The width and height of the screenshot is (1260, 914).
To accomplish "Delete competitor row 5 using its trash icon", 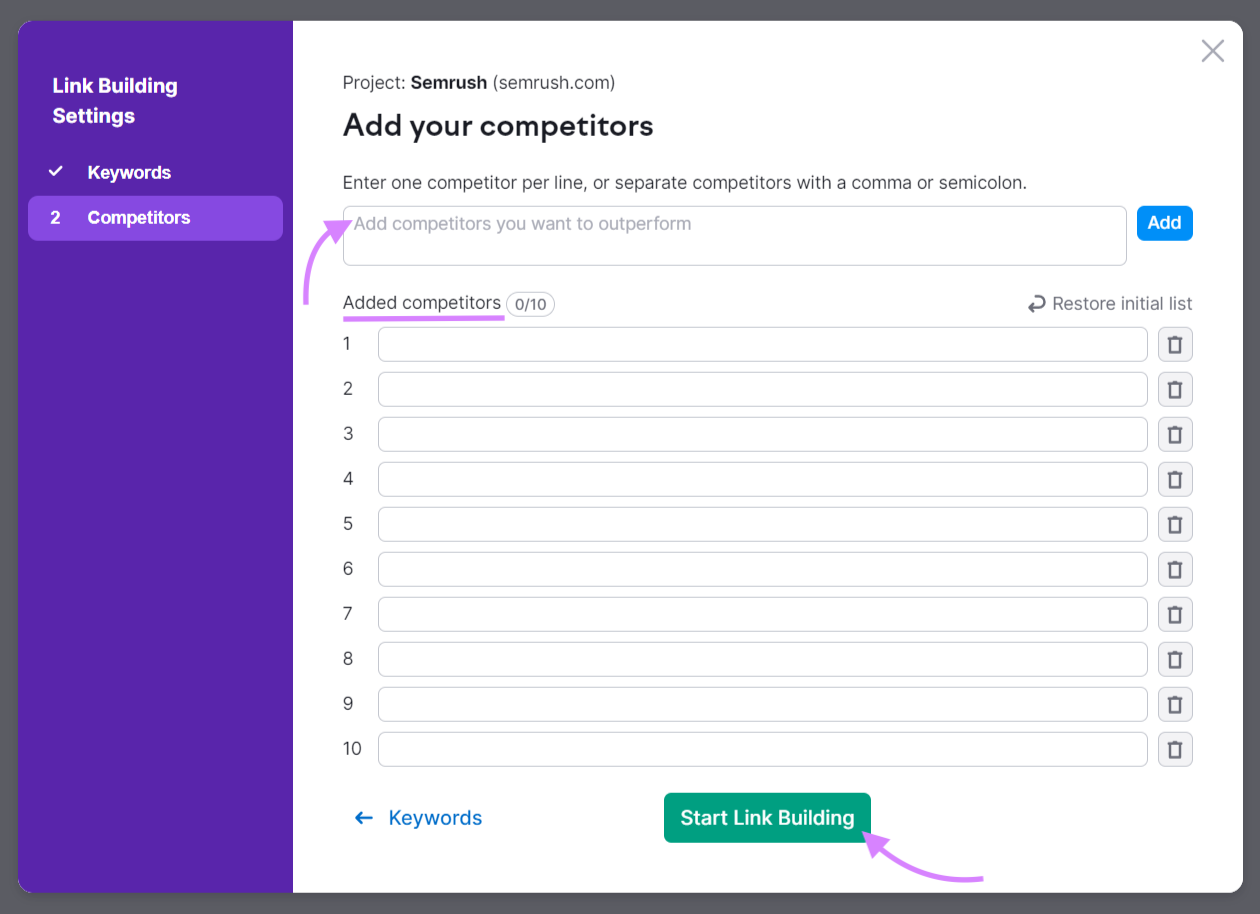I will pyautogui.click(x=1175, y=524).
